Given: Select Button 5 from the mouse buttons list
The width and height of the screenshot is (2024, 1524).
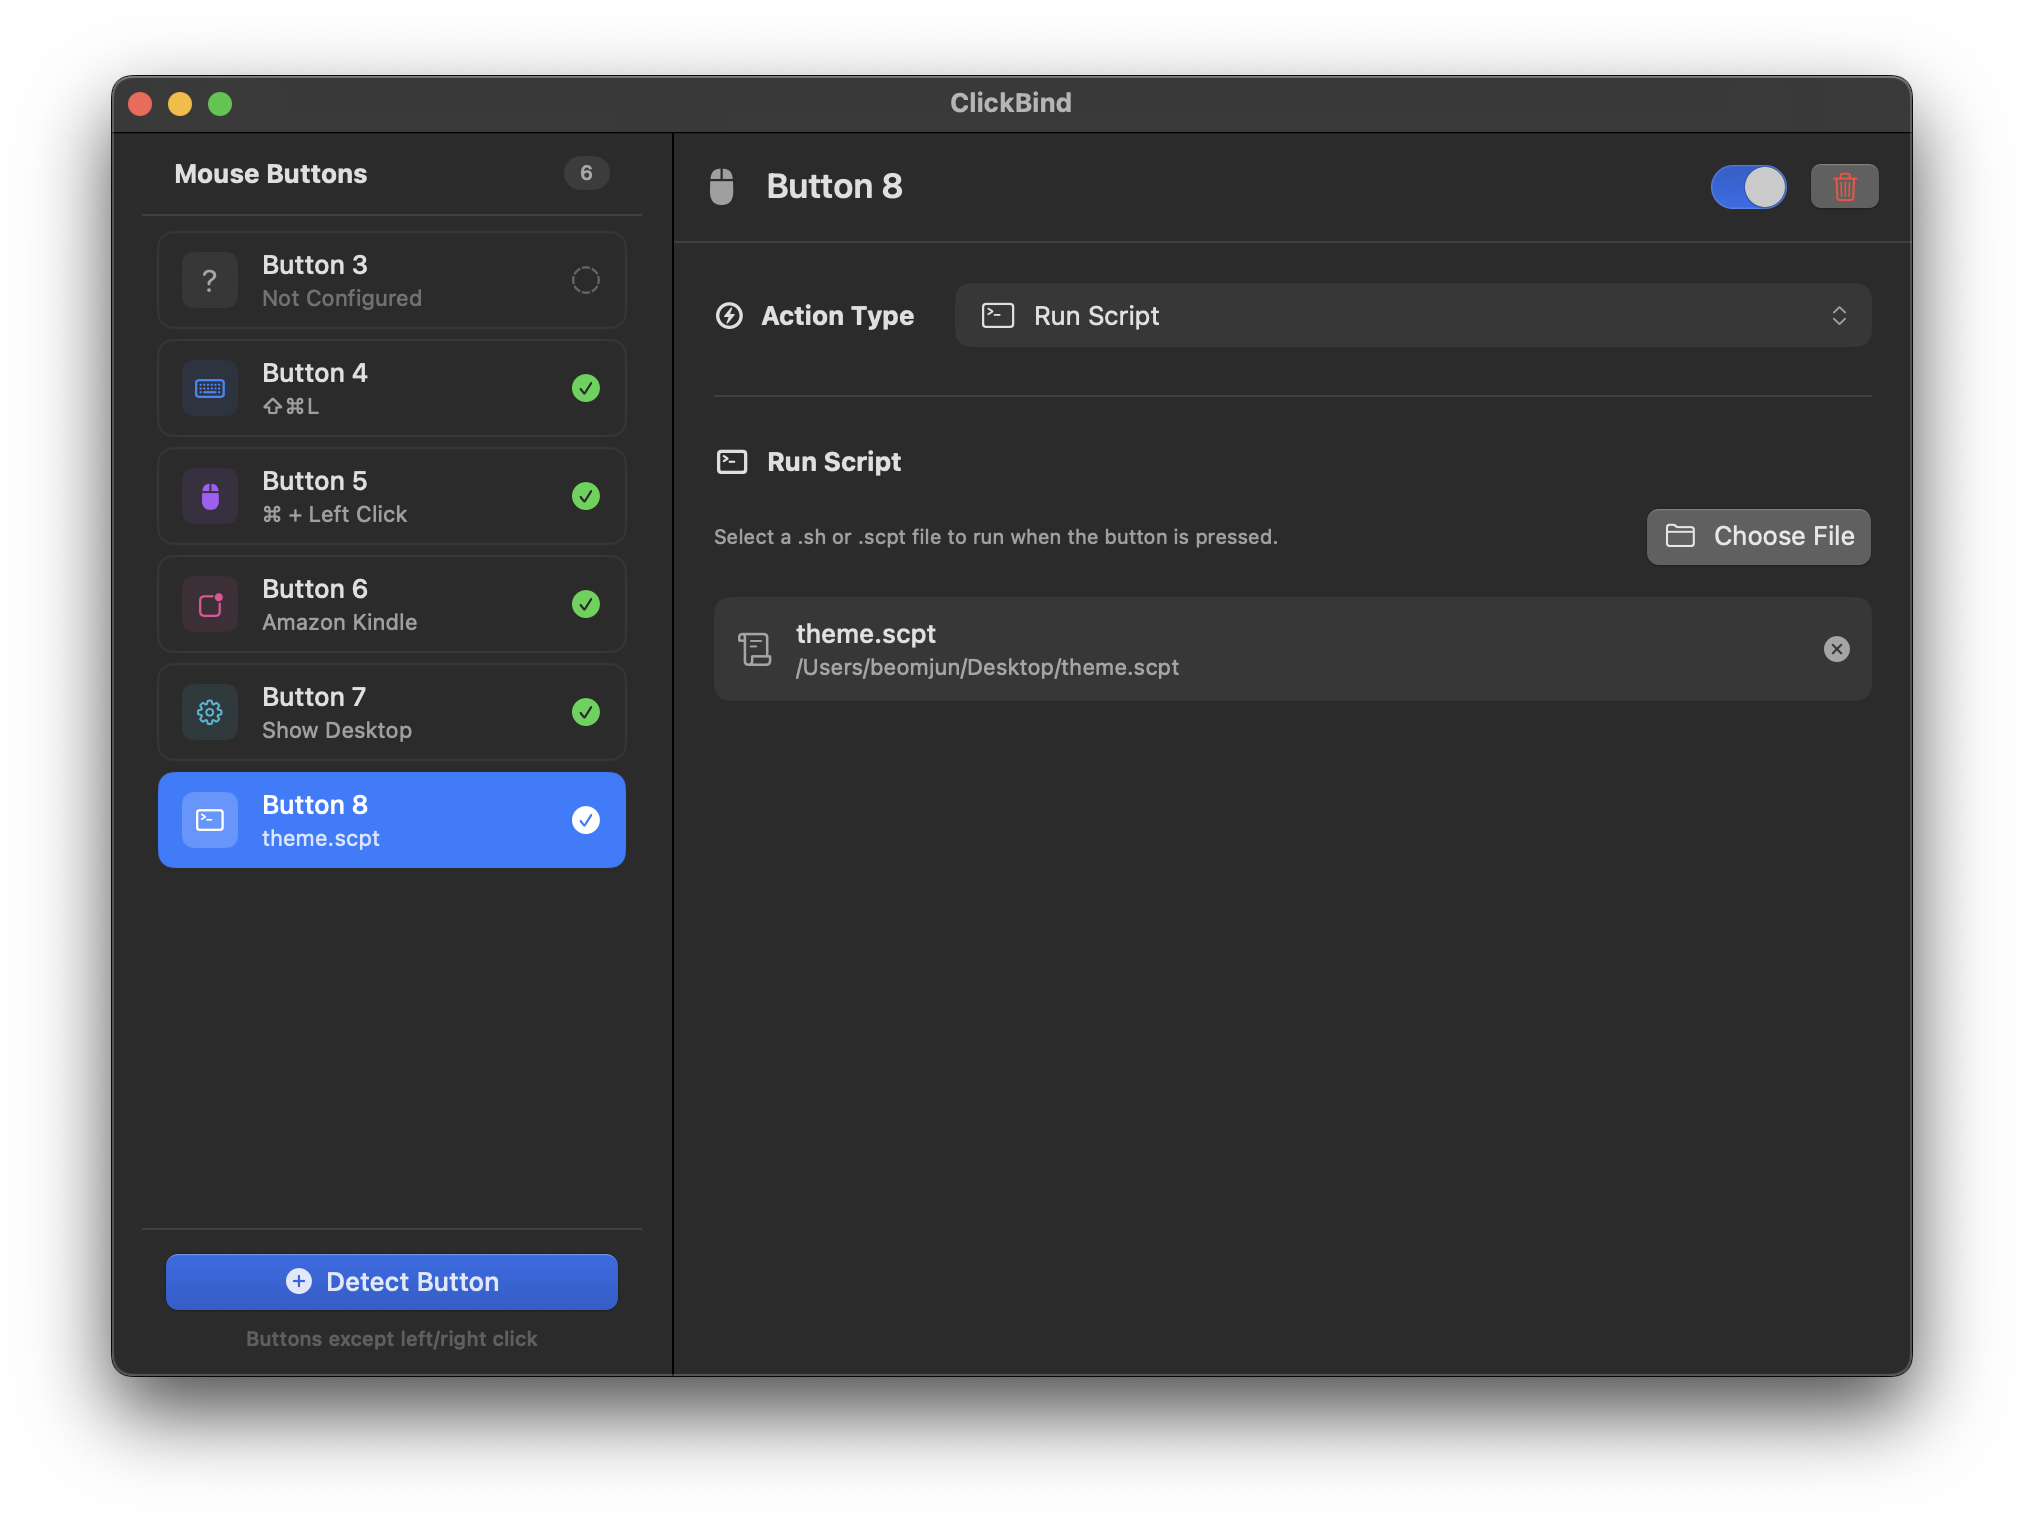Looking at the screenshot, I should (391, 496).
